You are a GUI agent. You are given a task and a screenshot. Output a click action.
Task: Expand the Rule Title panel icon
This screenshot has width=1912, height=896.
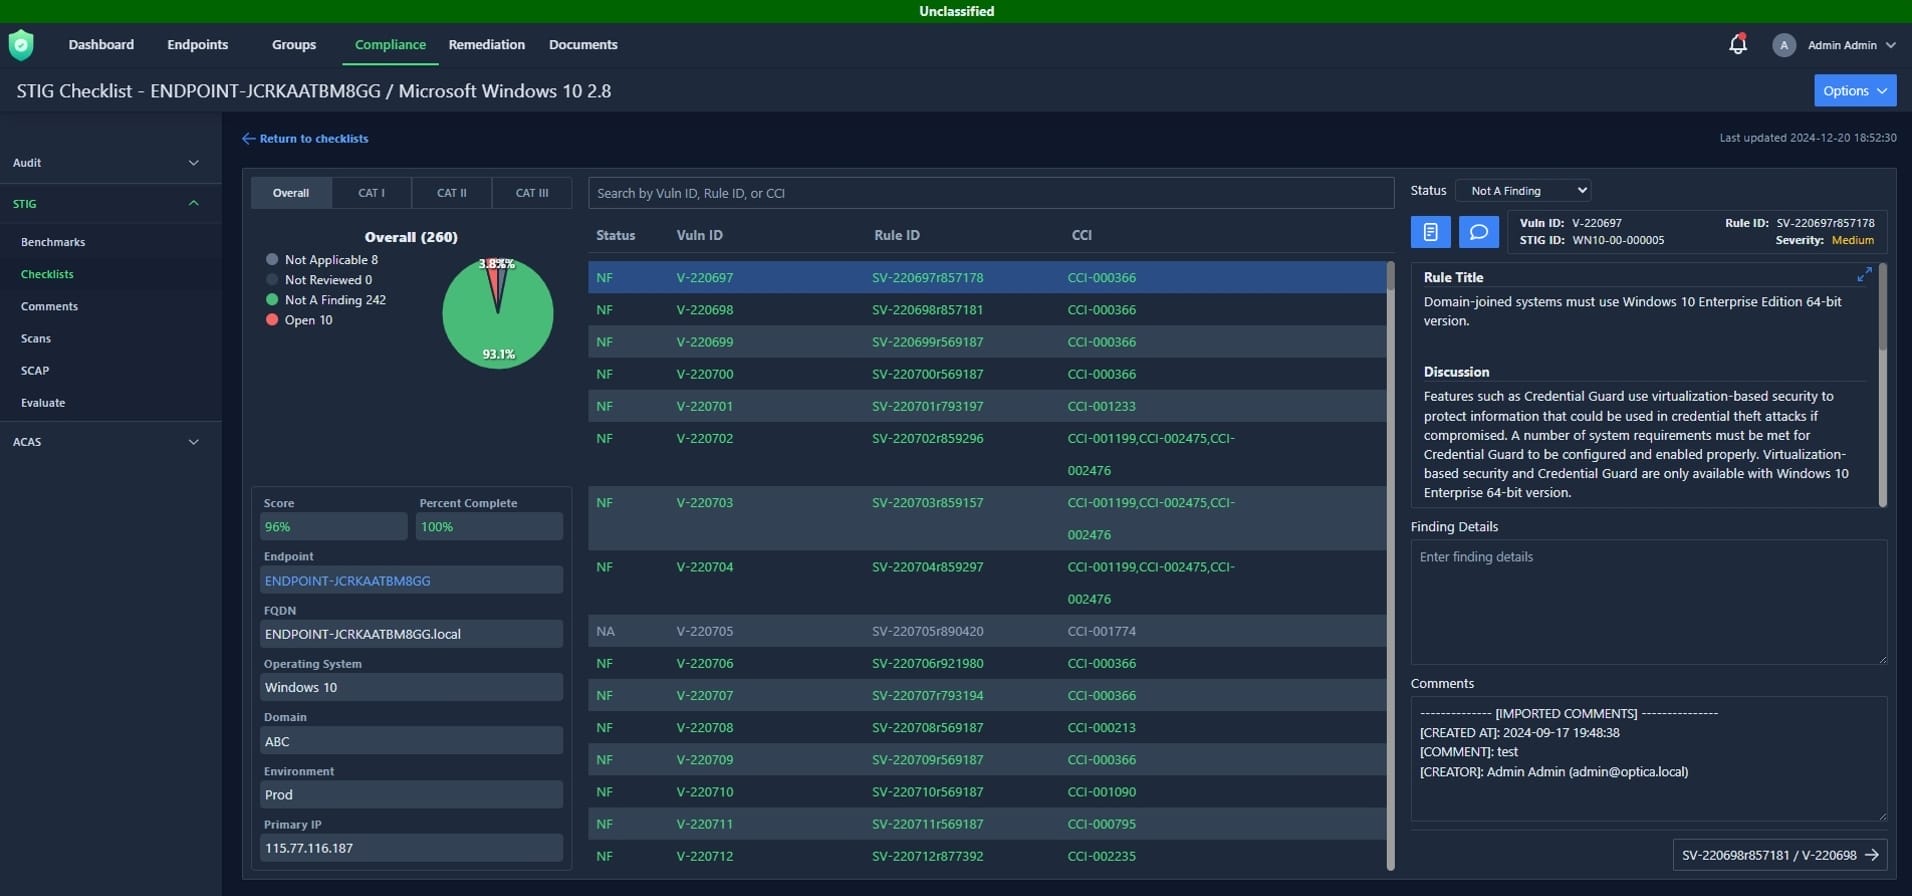point(1864,275)
